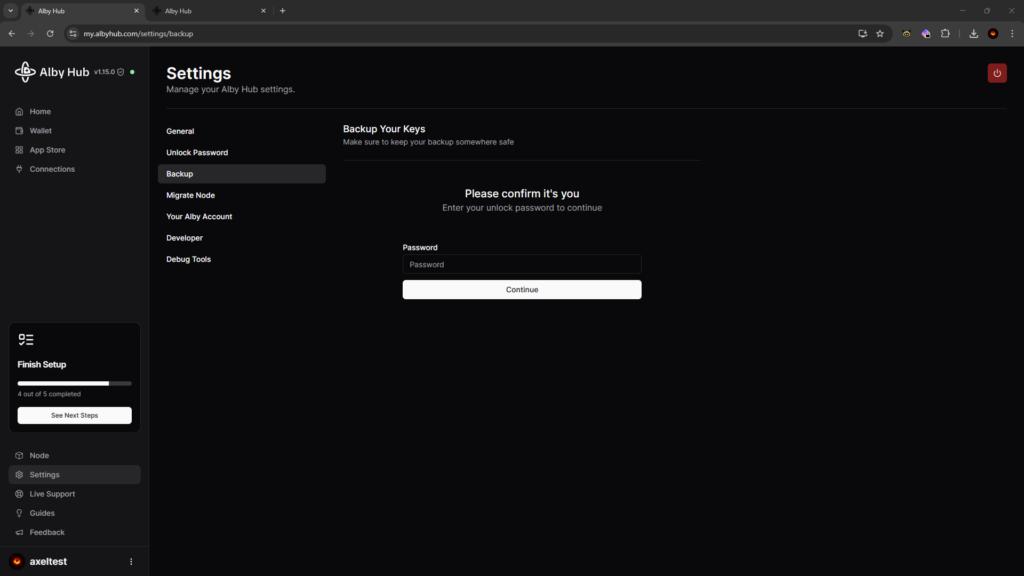The width and height of the screenshot is (1024, 576).
Task: Open Live Support
Action: (52, 494)
